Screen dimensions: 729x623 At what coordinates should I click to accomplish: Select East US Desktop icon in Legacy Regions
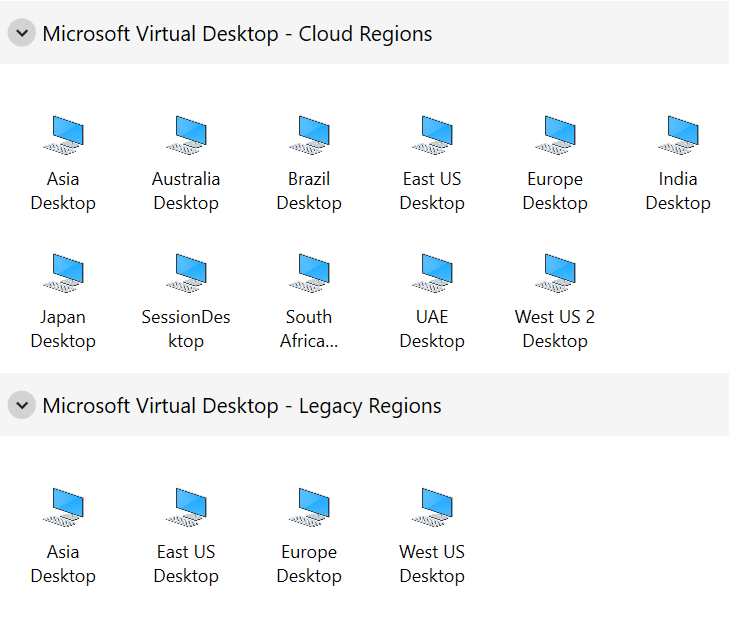(186, 507)
